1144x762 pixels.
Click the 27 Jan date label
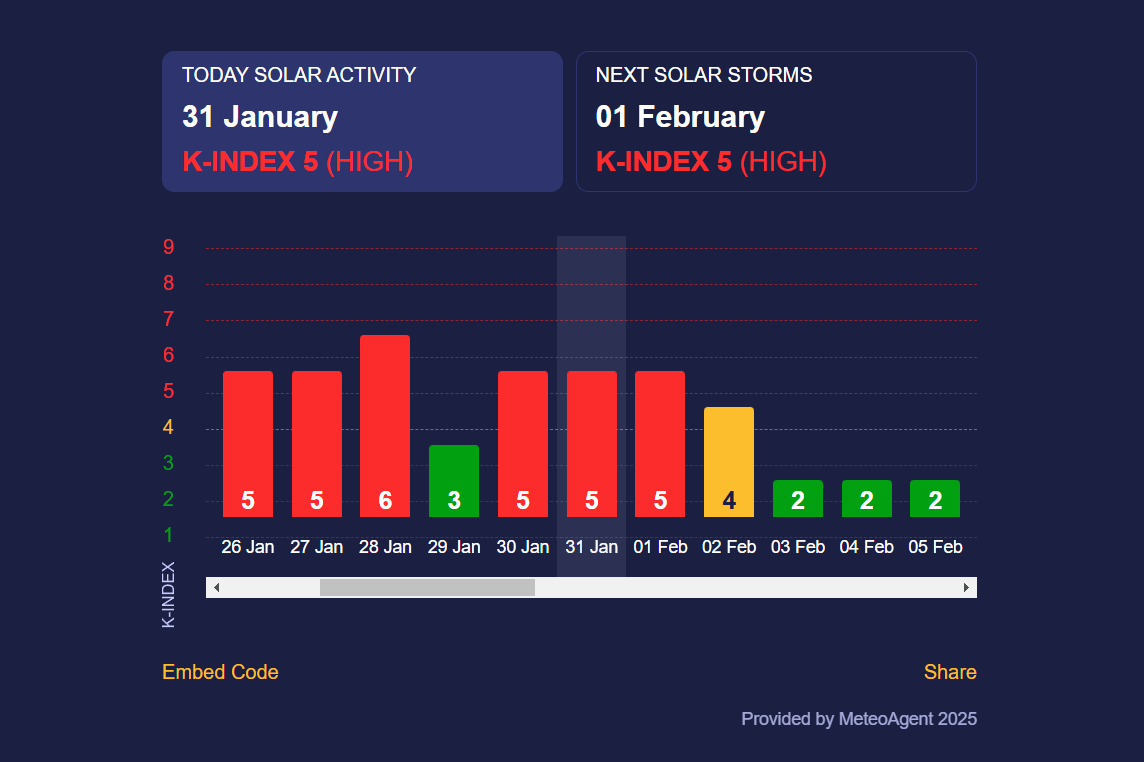[317, 547]
